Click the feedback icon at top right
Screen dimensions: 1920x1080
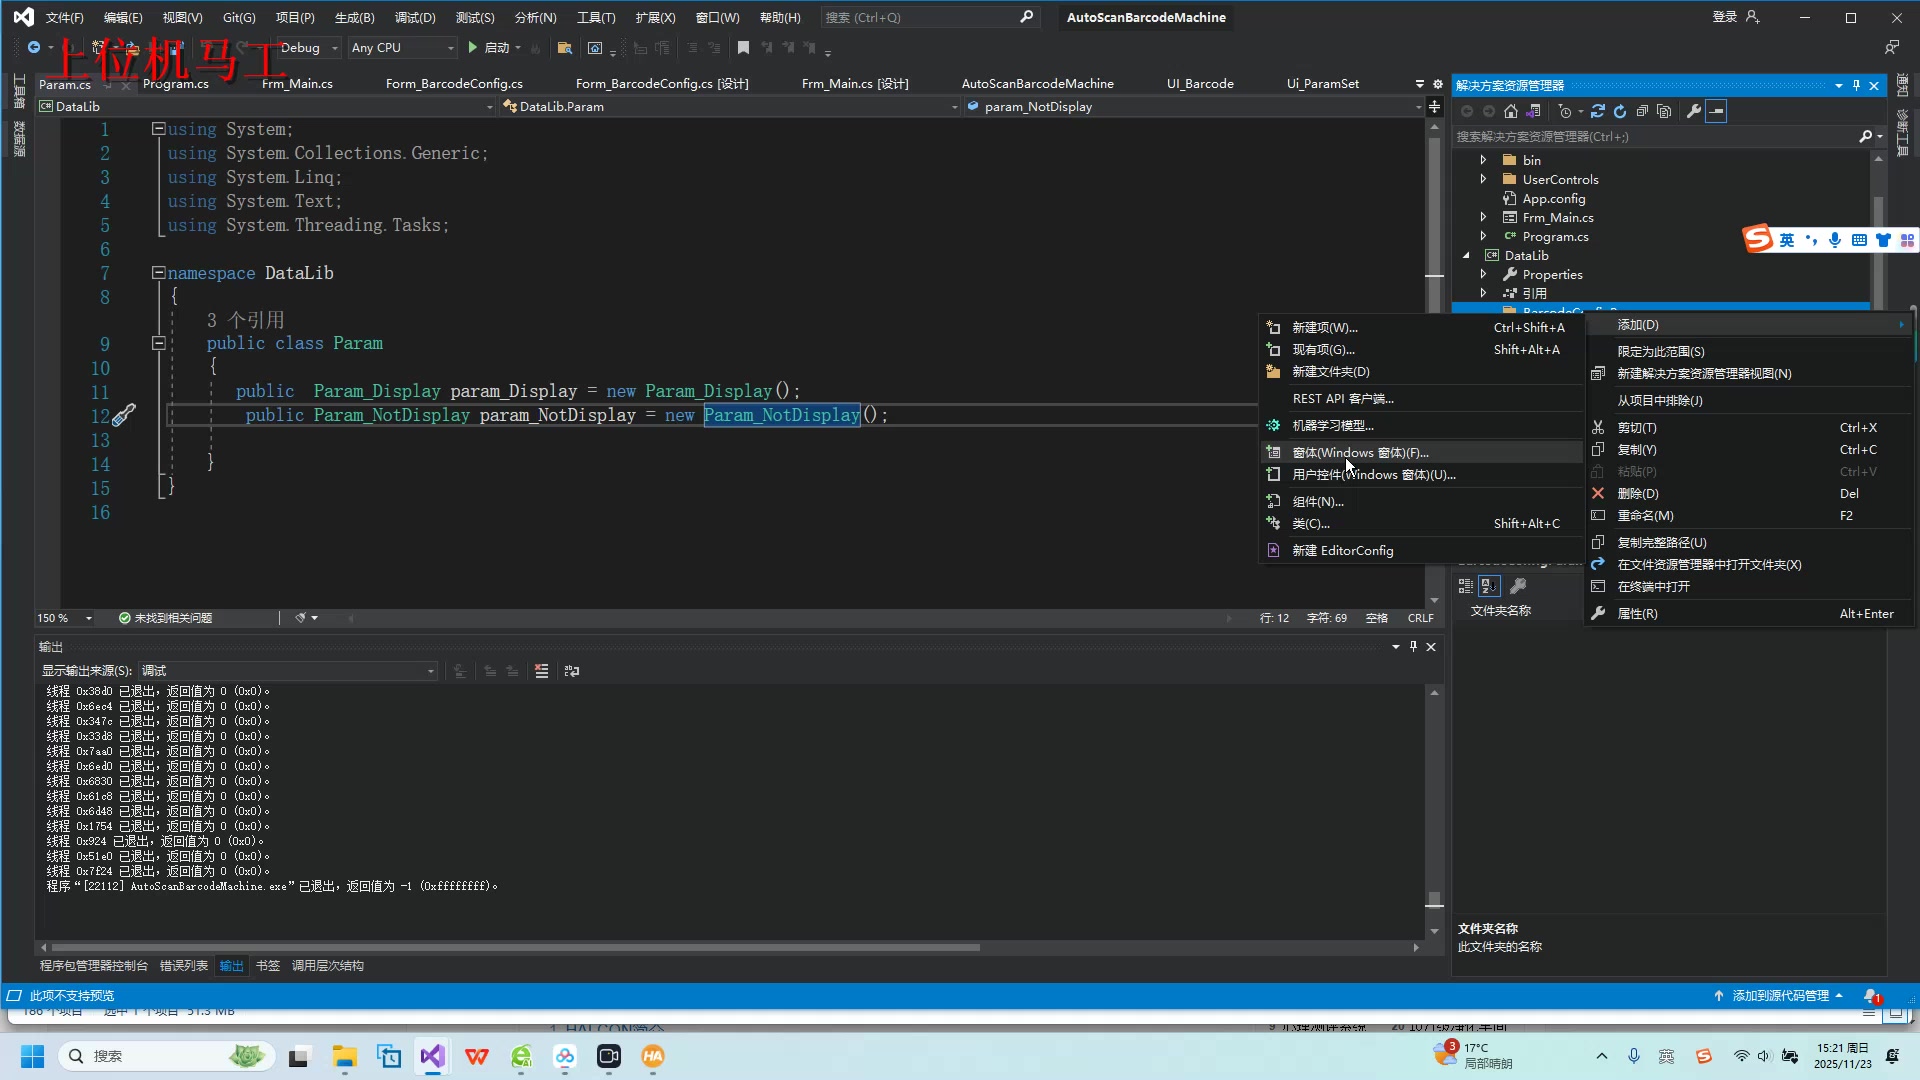point(1892,47)
